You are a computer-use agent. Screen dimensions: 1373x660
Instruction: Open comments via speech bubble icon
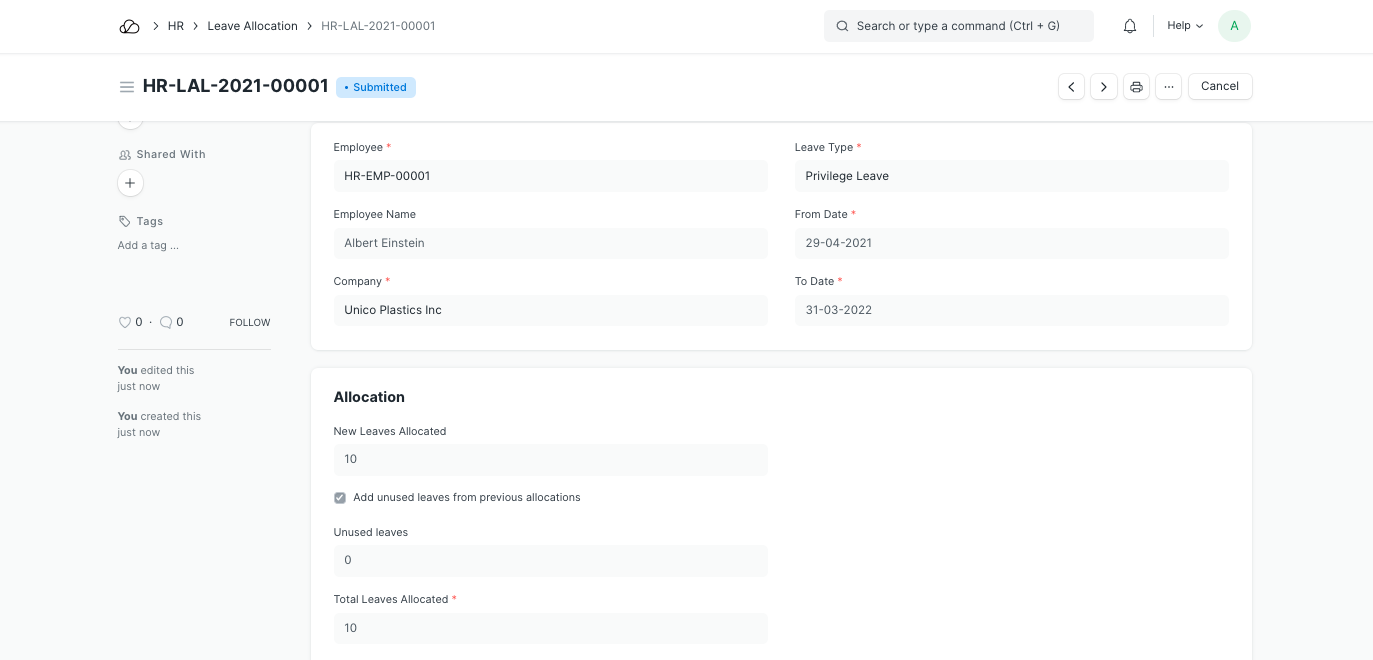pos(166,322)
